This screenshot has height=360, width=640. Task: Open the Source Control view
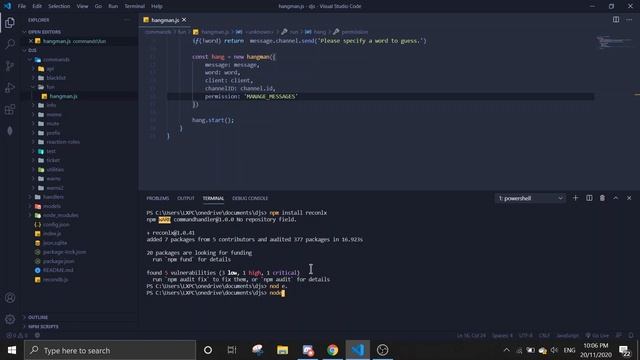tap(10, 66)
